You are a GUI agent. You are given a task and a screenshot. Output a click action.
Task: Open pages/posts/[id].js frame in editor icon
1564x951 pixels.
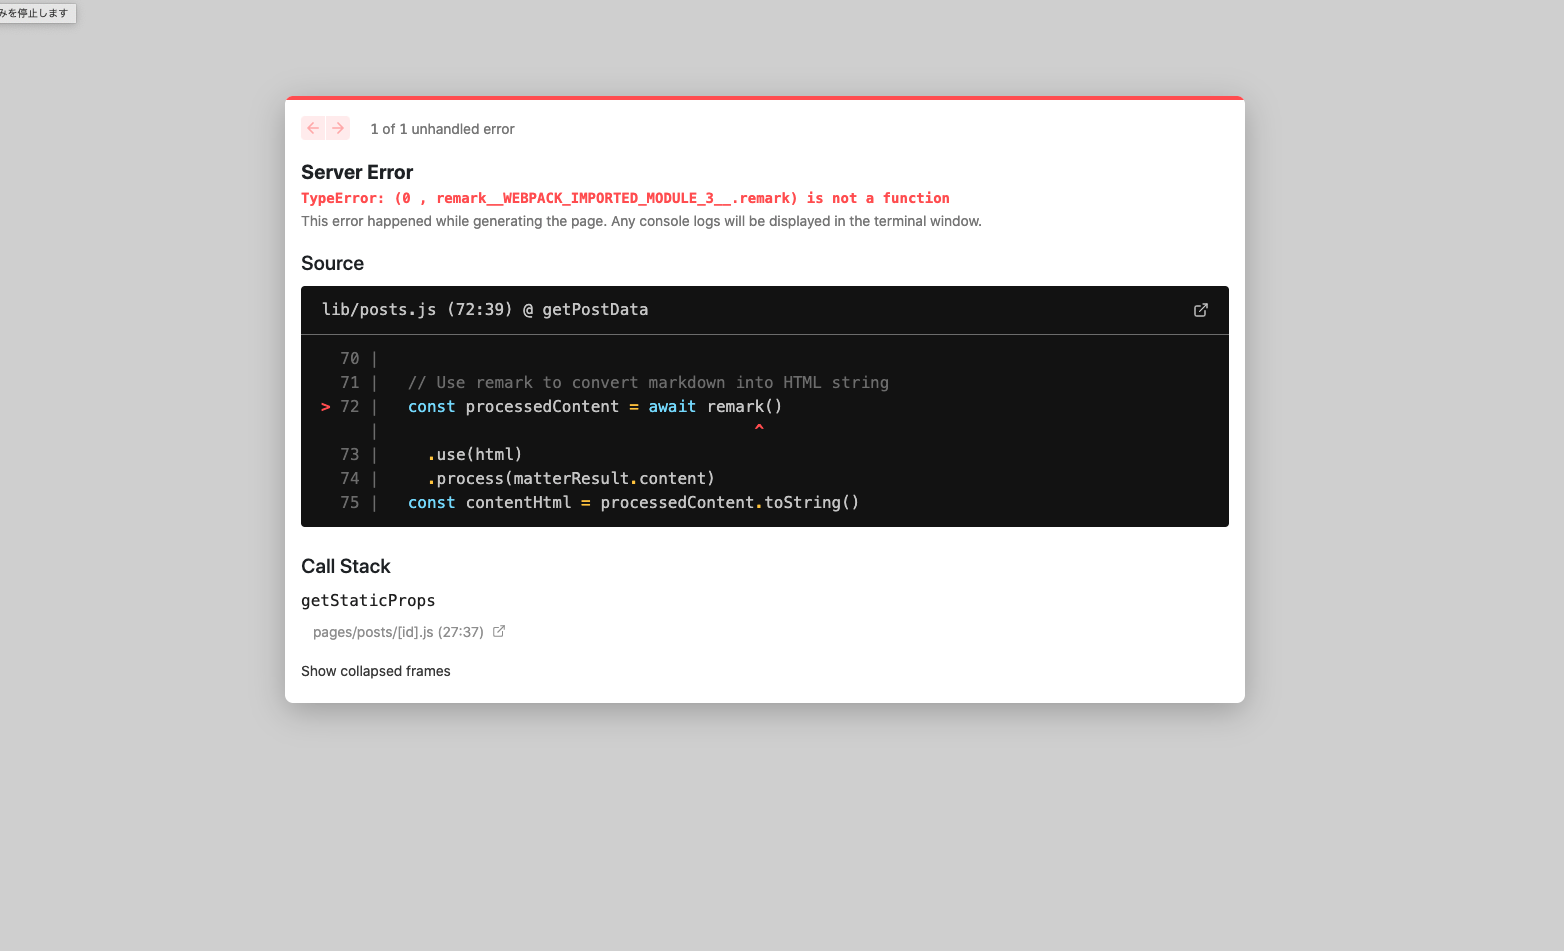(499, 631)
